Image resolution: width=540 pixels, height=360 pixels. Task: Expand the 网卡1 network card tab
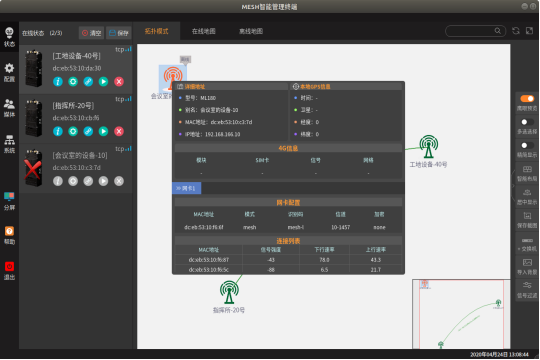point(186,188)
